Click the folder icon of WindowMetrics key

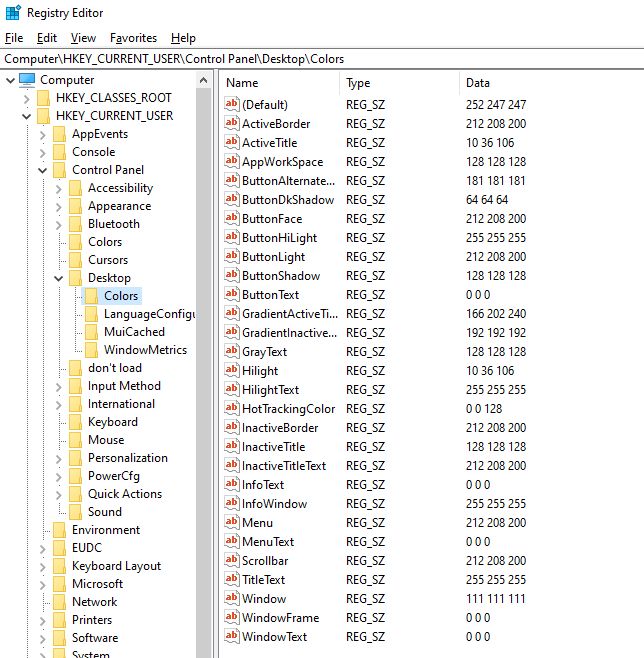point(91,350)
